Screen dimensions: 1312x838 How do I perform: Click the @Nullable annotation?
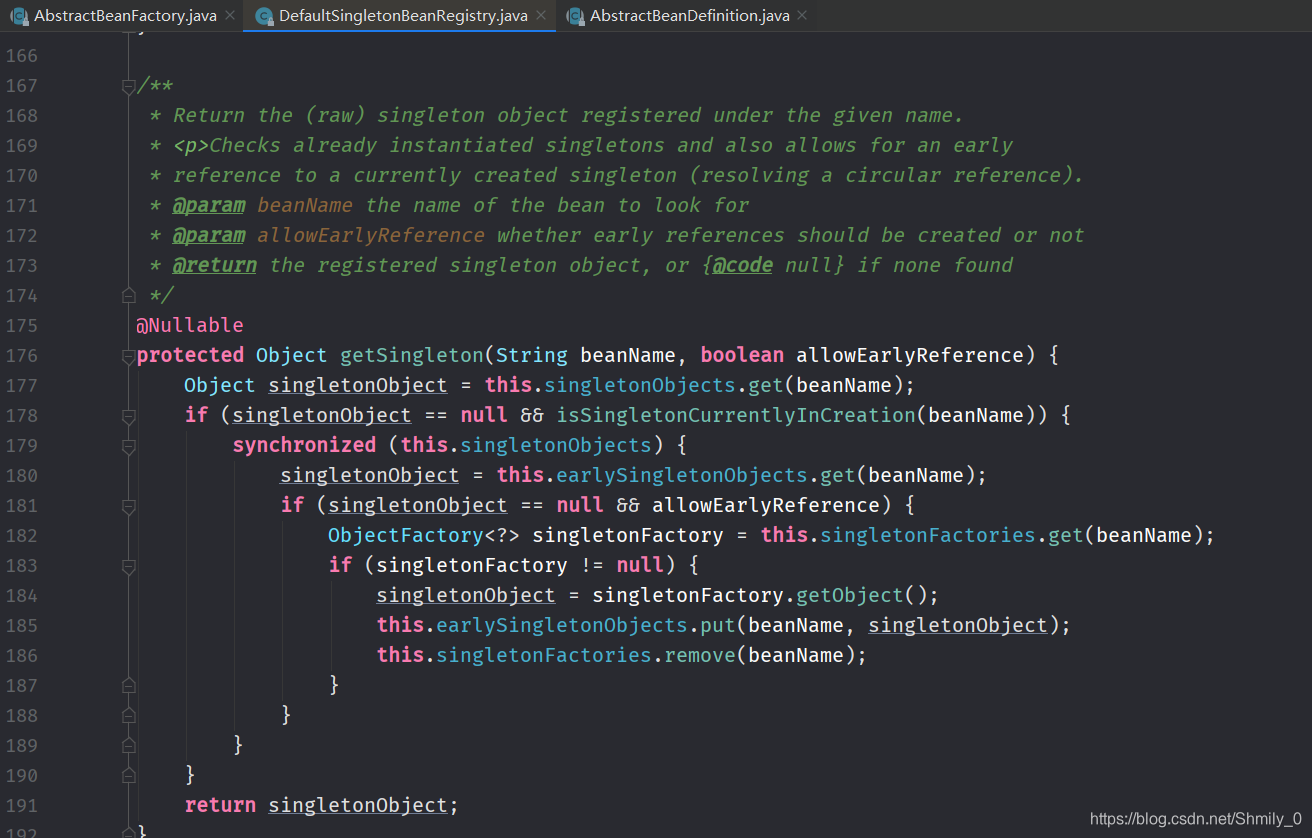[190, 325]
